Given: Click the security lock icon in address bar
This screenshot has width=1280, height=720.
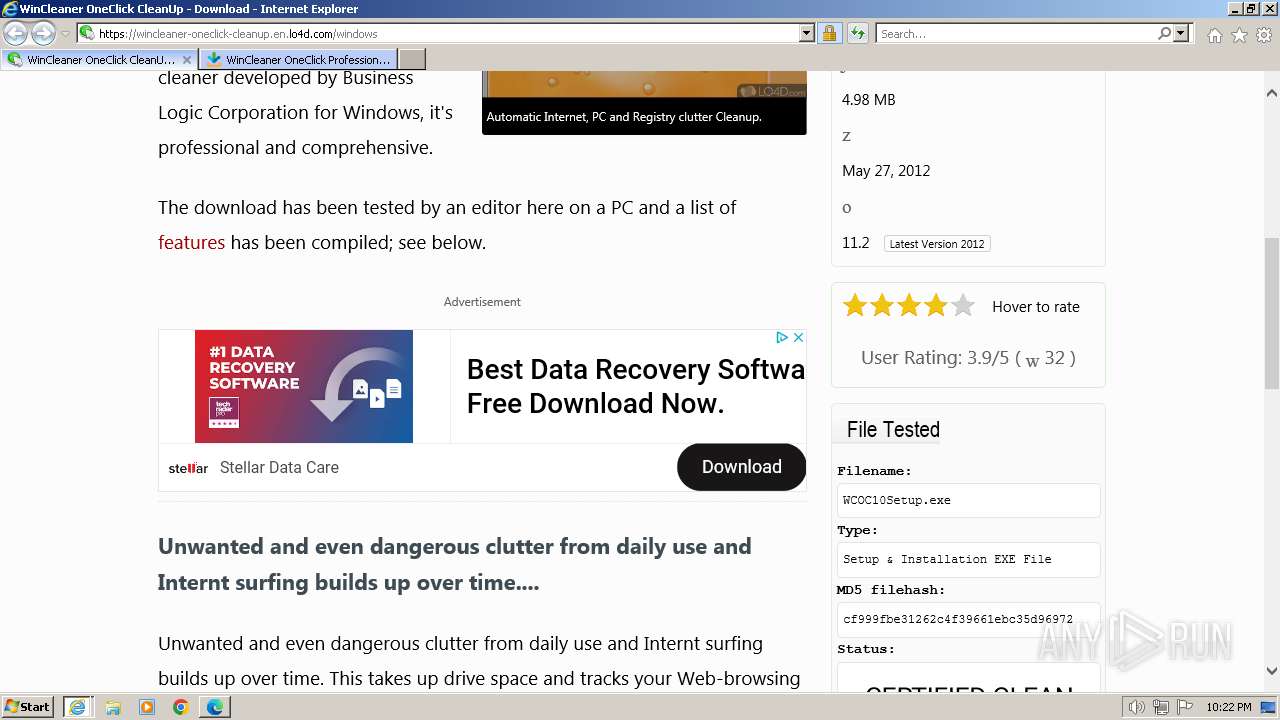Looking at the screenshot, I should point(829,33).
